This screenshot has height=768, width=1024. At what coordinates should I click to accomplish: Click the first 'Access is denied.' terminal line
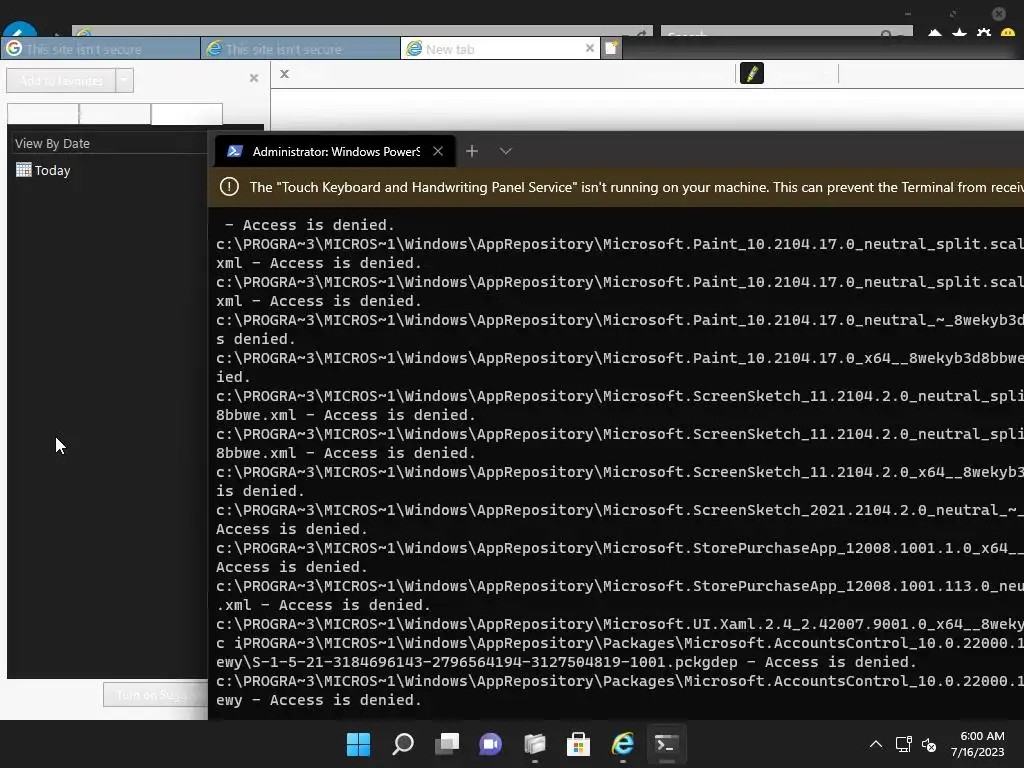pyautogui.click(x=310, y=225)
